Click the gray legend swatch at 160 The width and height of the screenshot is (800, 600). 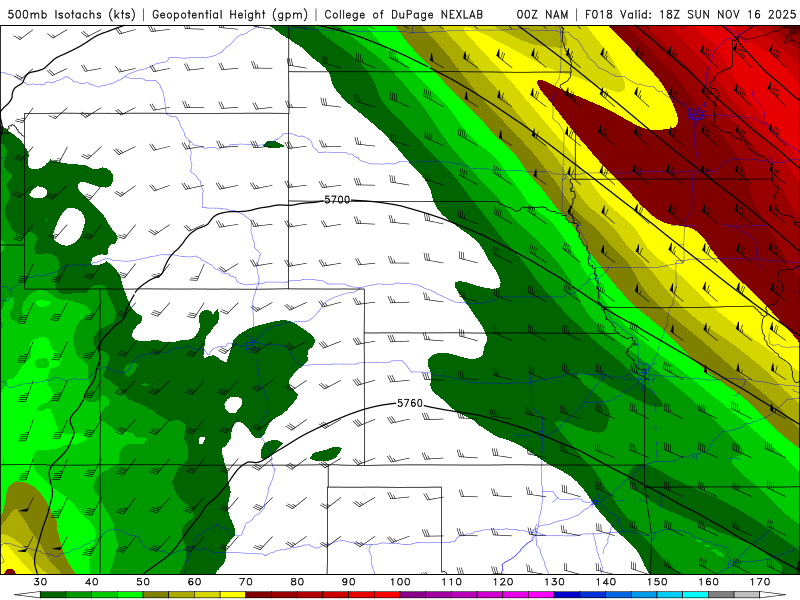[x=721, y=595]
